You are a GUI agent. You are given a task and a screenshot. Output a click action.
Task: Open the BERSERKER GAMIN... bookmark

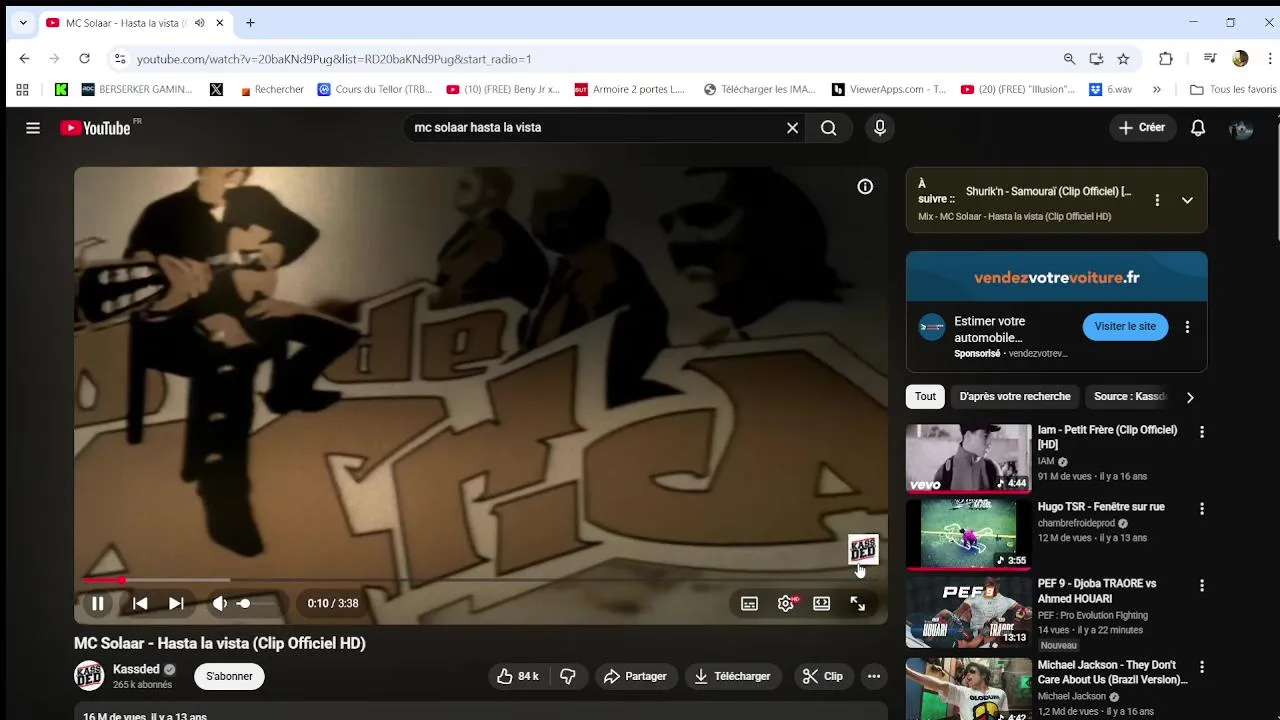click(137, 89)
